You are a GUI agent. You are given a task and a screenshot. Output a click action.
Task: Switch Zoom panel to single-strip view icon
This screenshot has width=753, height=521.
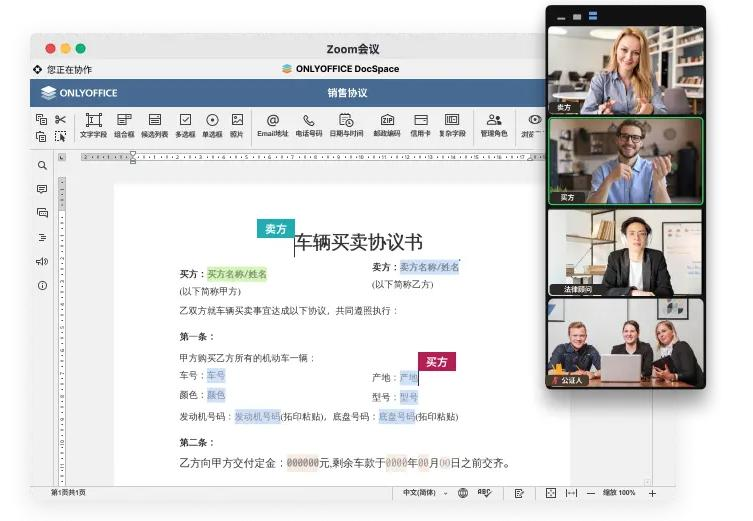577,17
